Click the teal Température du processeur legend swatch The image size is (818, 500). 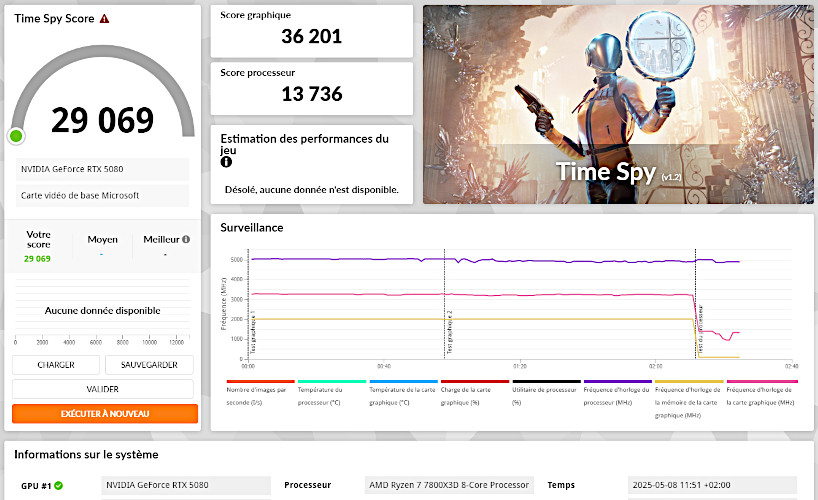(x=332, y=382)
